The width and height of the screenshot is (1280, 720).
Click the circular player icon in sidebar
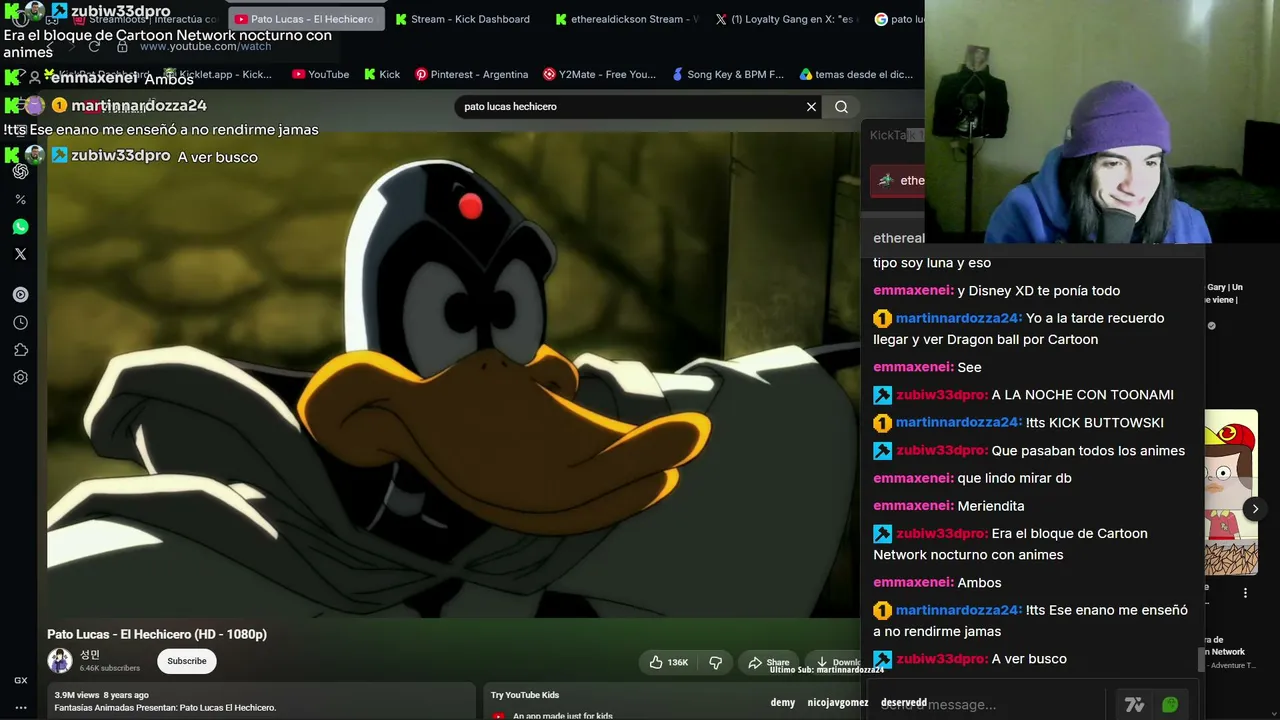(x=20, y=295)
